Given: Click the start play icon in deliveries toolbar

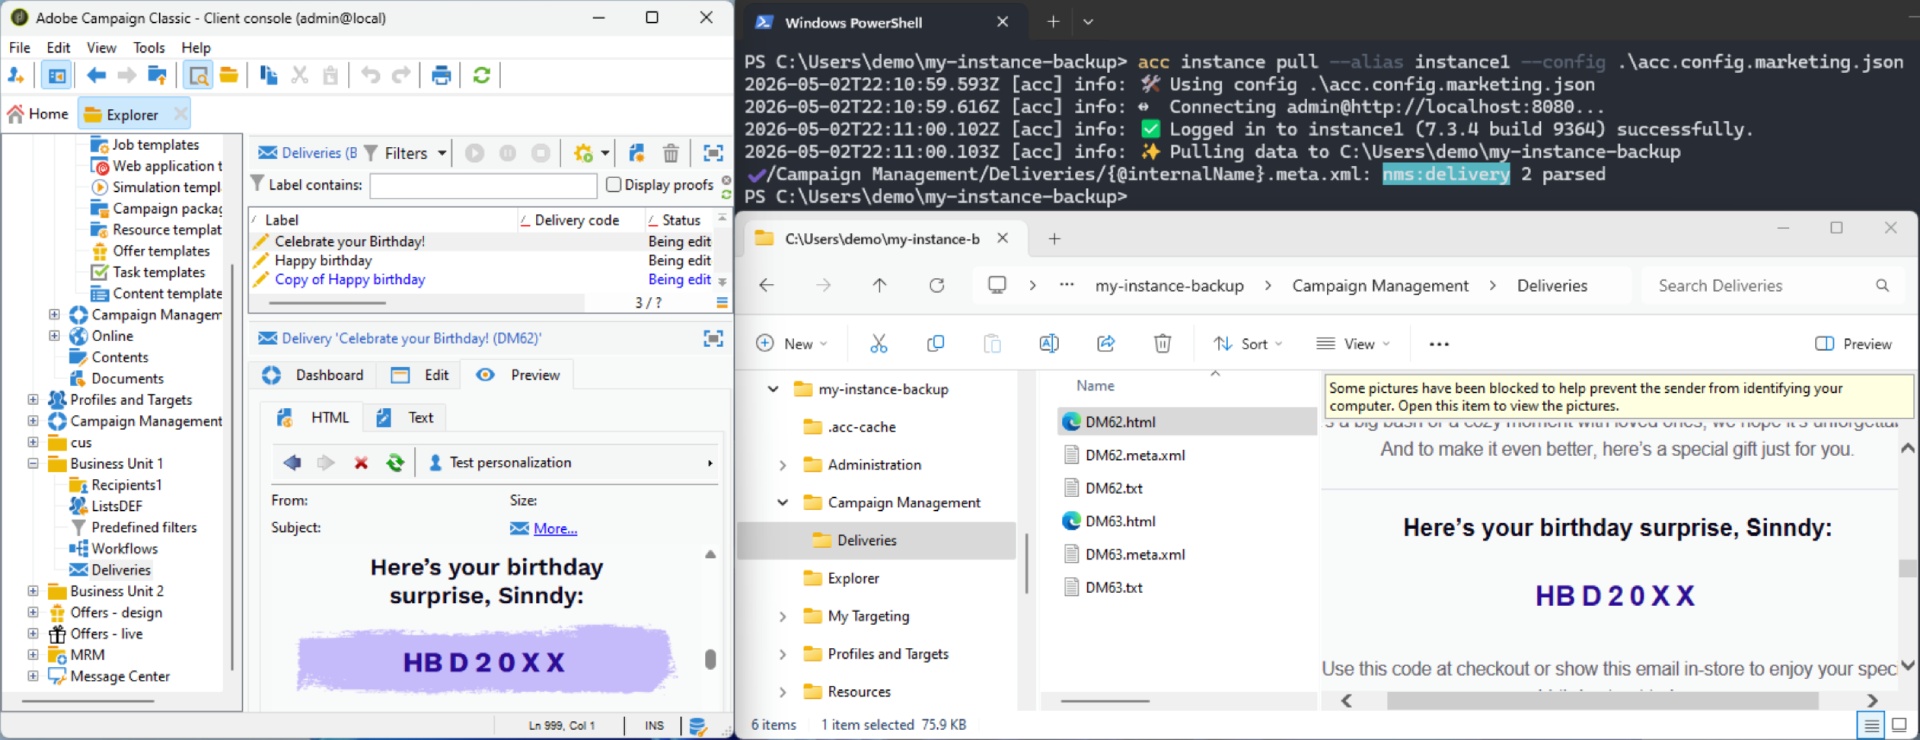Looking at the screenshot, I should tap(475, 153).
